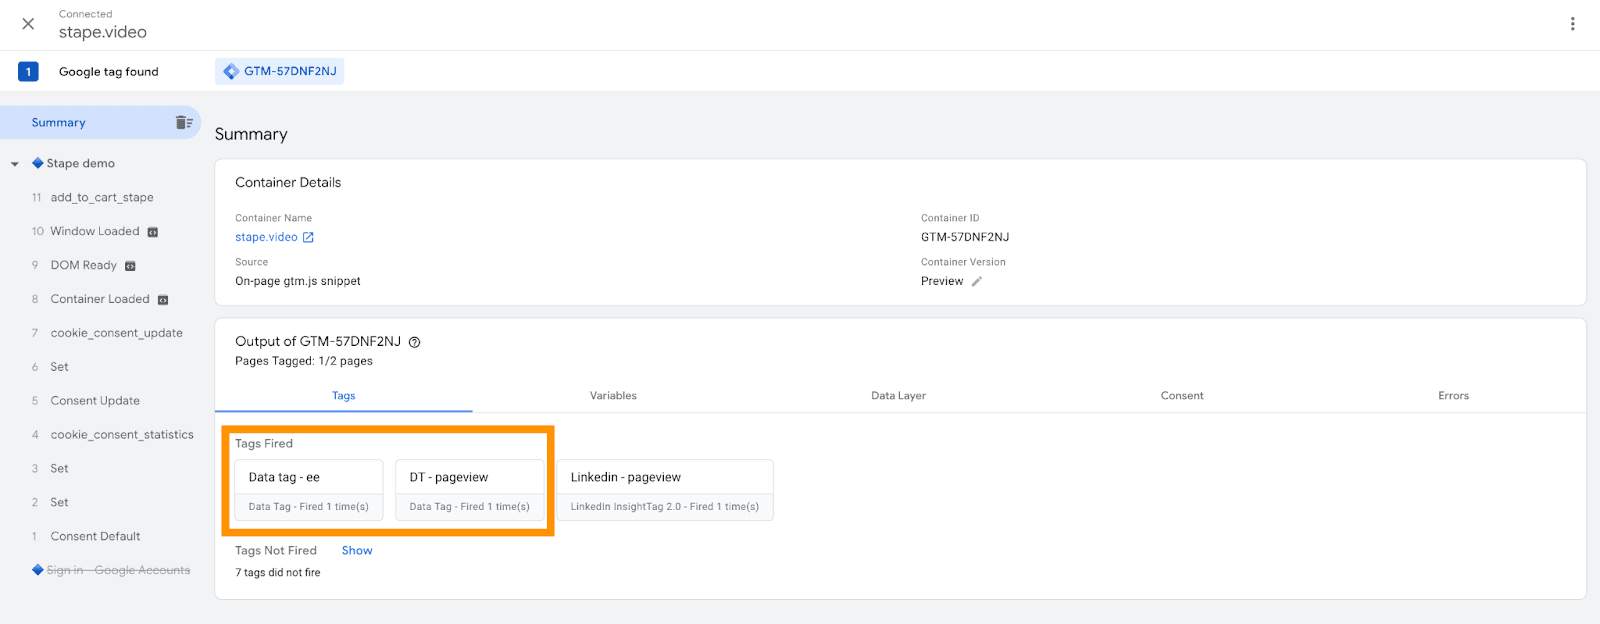Open the Linkedin - pageview fired tag card
Viewport: 1600px width, 624px height.
[x=665, y=490]
